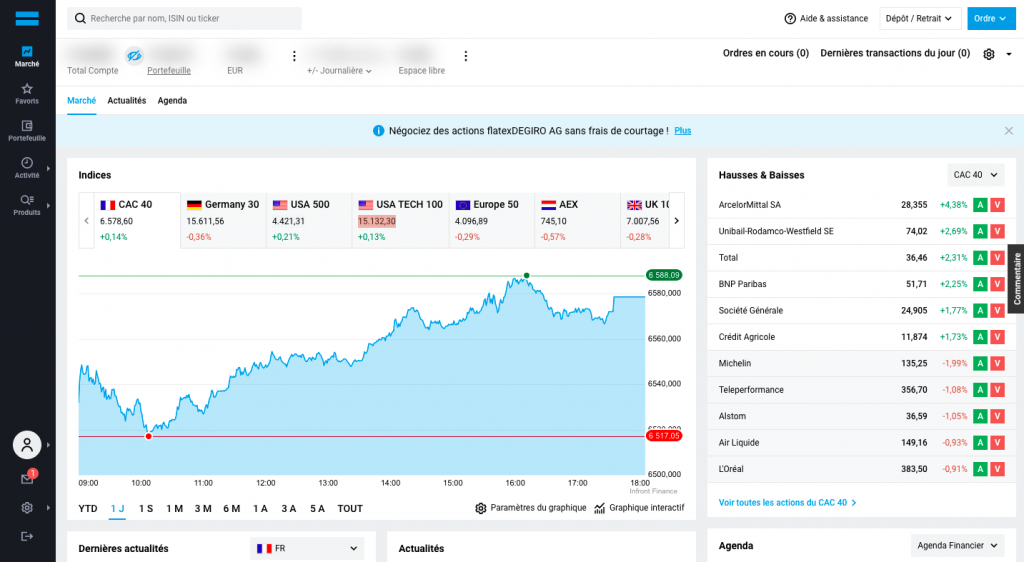Select 1 M chart range

click(x=174, y=508)
